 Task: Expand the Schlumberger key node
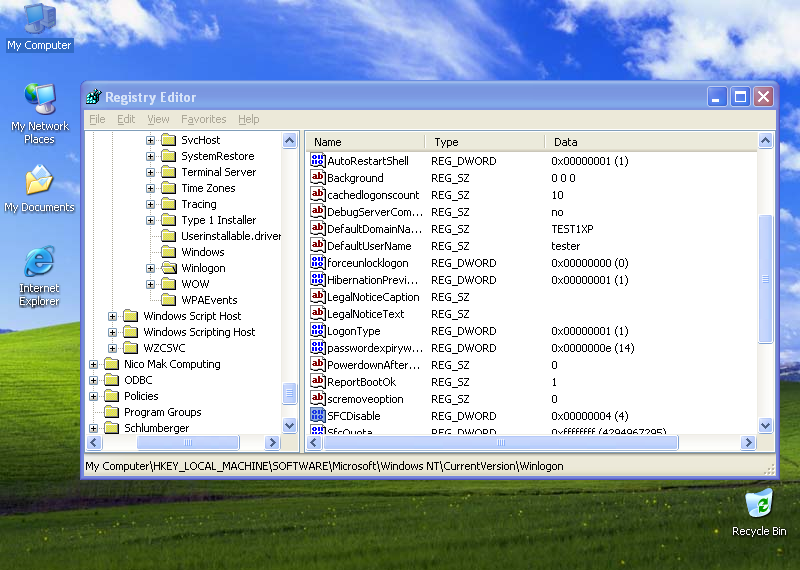93,428
